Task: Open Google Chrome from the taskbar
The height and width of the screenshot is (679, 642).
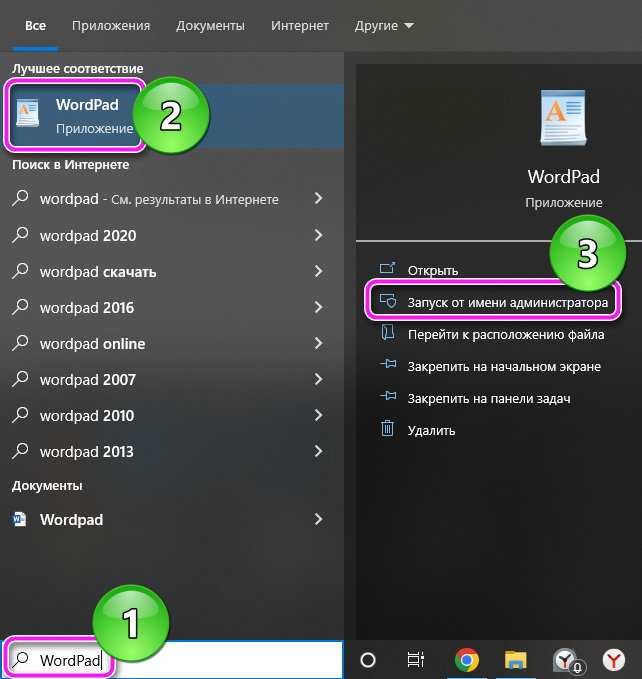Action: tap(467, 660)
